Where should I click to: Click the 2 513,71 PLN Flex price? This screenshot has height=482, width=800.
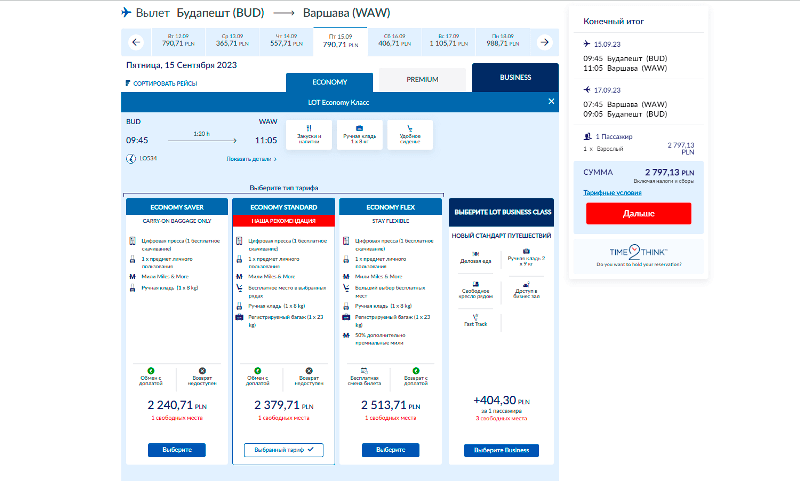pyautogui.click(x=390, y=405)
